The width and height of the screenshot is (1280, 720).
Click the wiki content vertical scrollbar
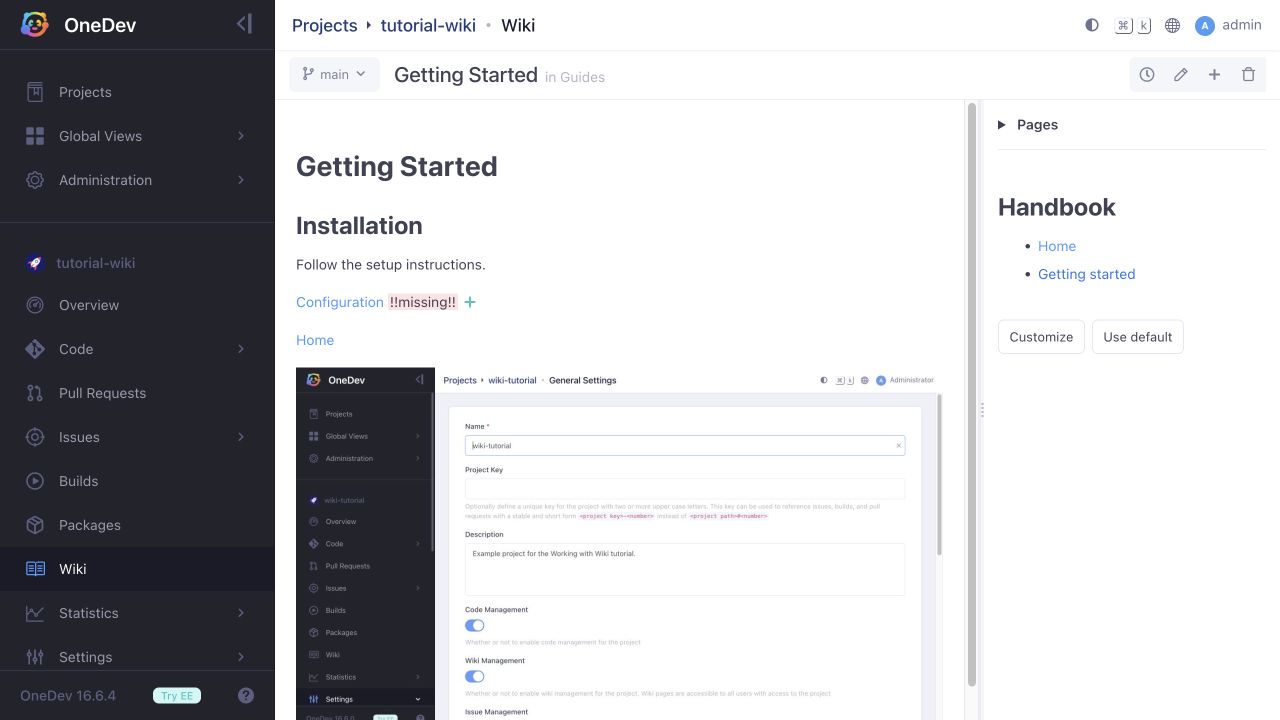pos(972,394)
